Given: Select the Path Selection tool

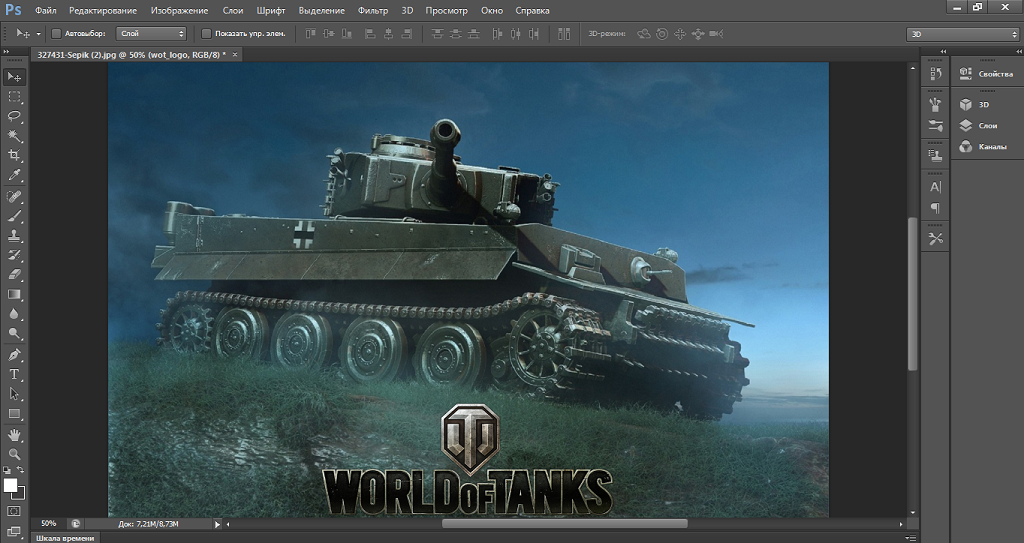Looking at the screenshot, I should click(x=14, y=394).
